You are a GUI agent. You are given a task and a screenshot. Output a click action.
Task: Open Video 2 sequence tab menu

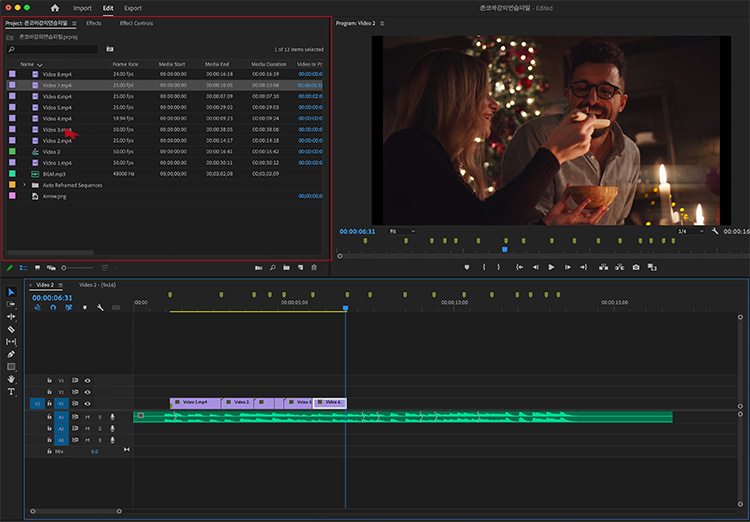60,285
